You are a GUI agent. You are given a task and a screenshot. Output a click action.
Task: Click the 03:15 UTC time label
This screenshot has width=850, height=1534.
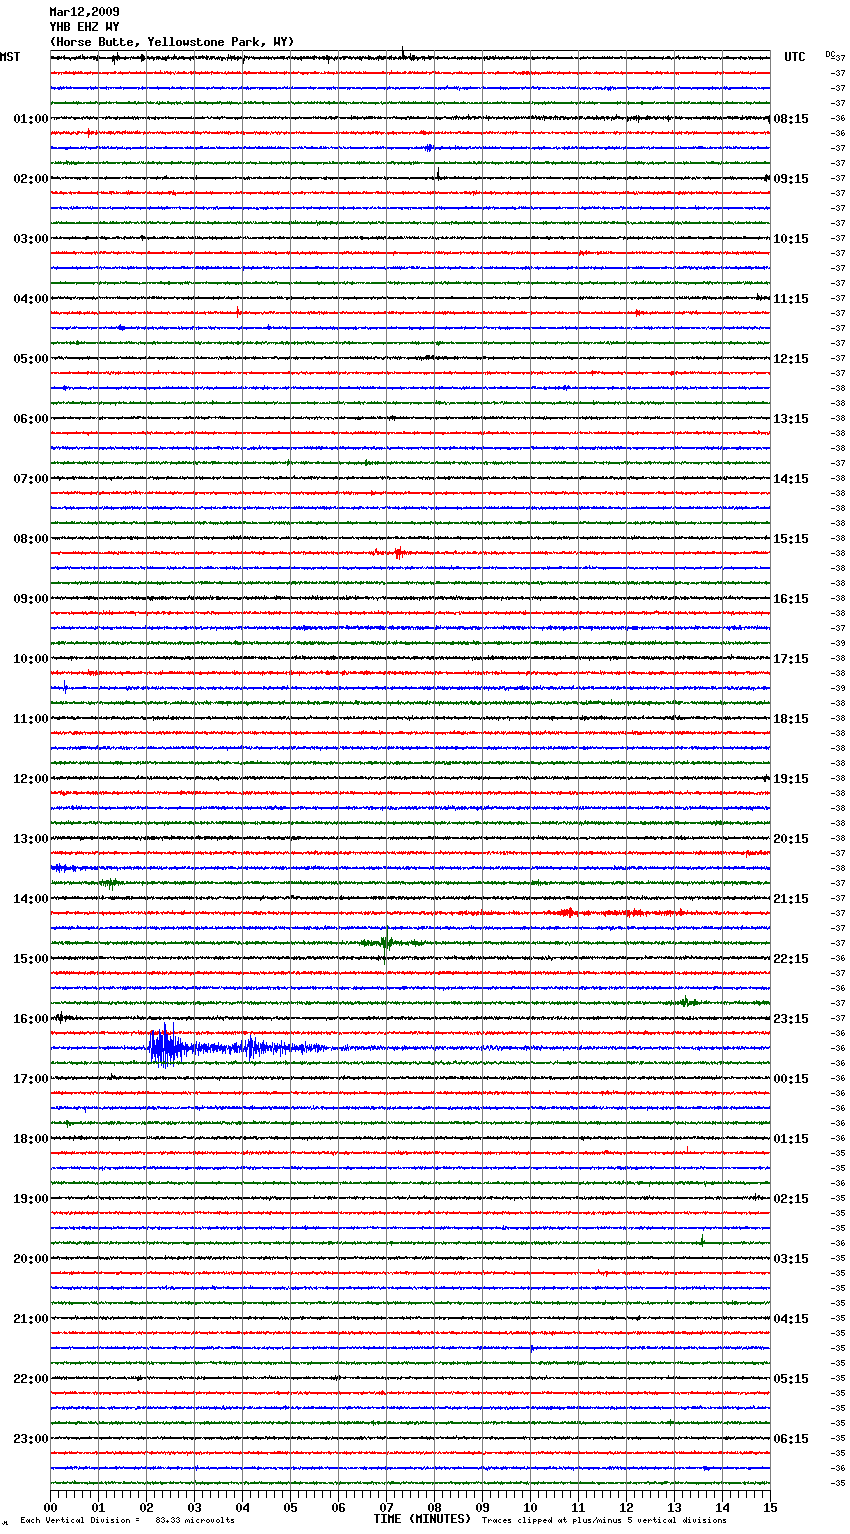791,1259
